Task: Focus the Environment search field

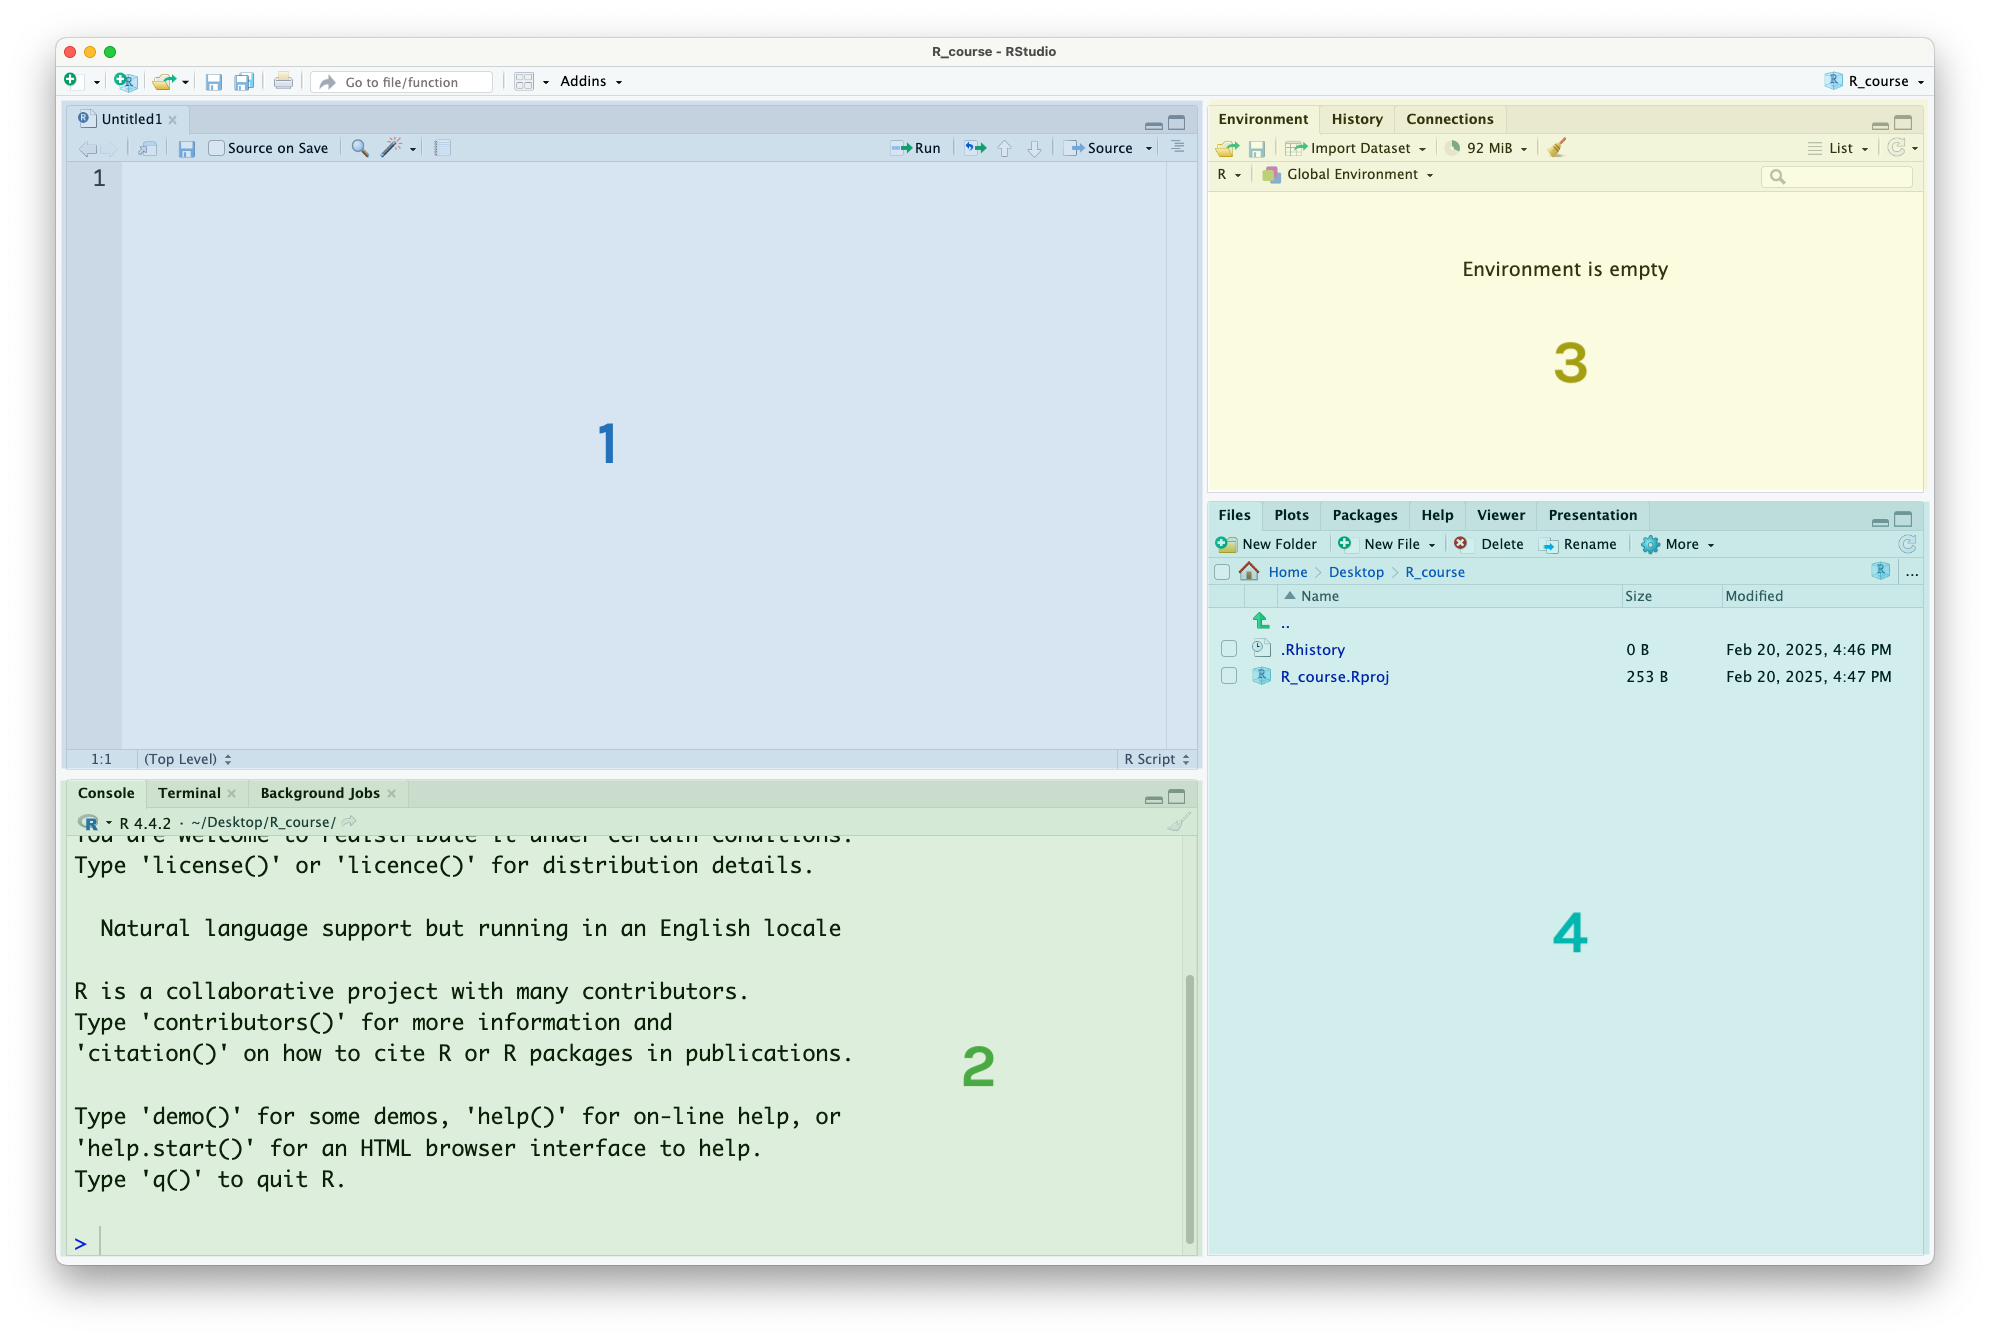Action: 1836,176
